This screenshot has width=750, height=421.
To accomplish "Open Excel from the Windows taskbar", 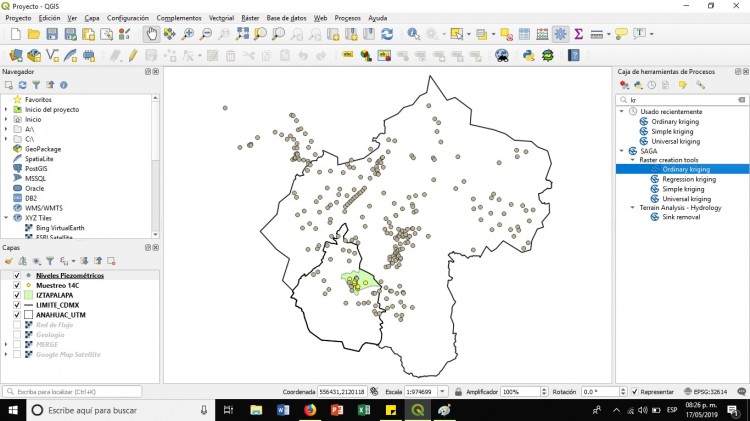I will point(364,410).
